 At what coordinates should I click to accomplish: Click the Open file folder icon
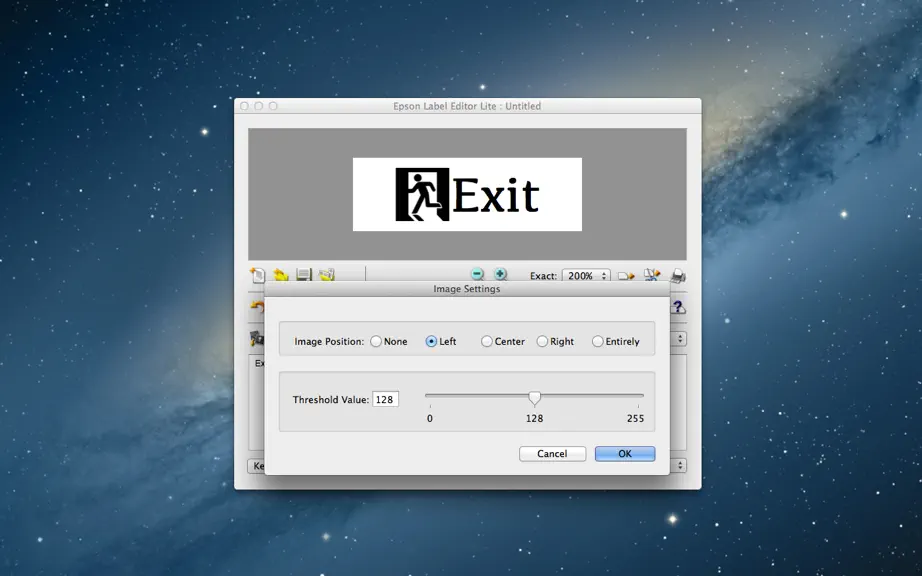tap(280, 274)
